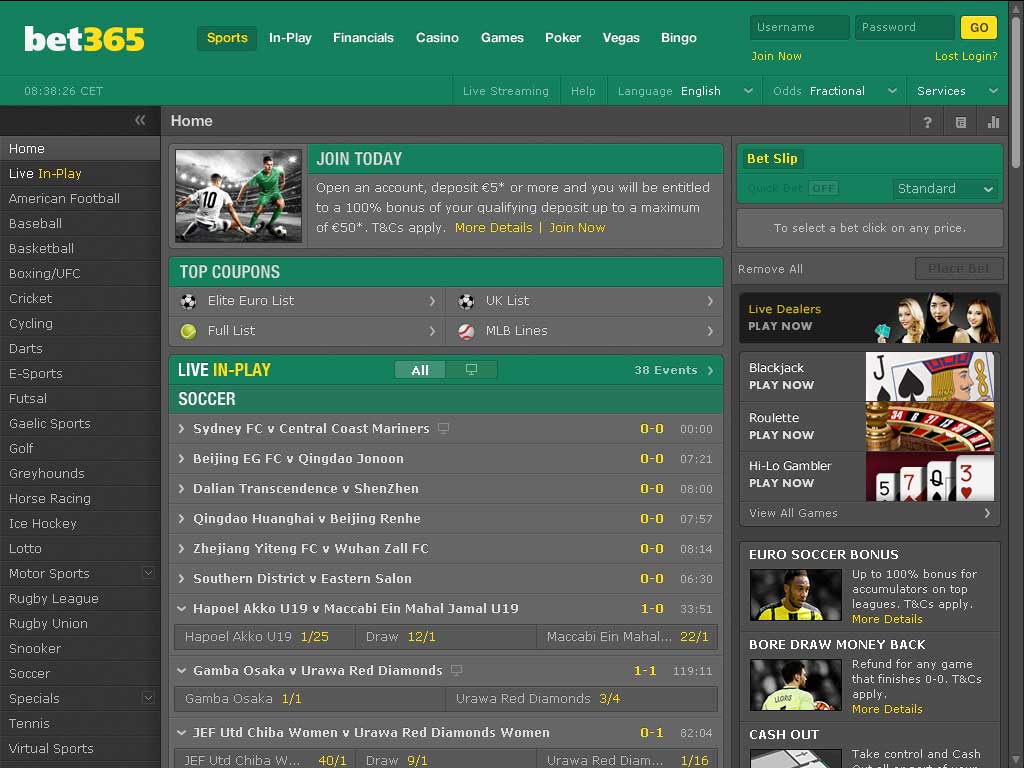Click View All Games link
1024x768 pixels.
click(870, 513)
